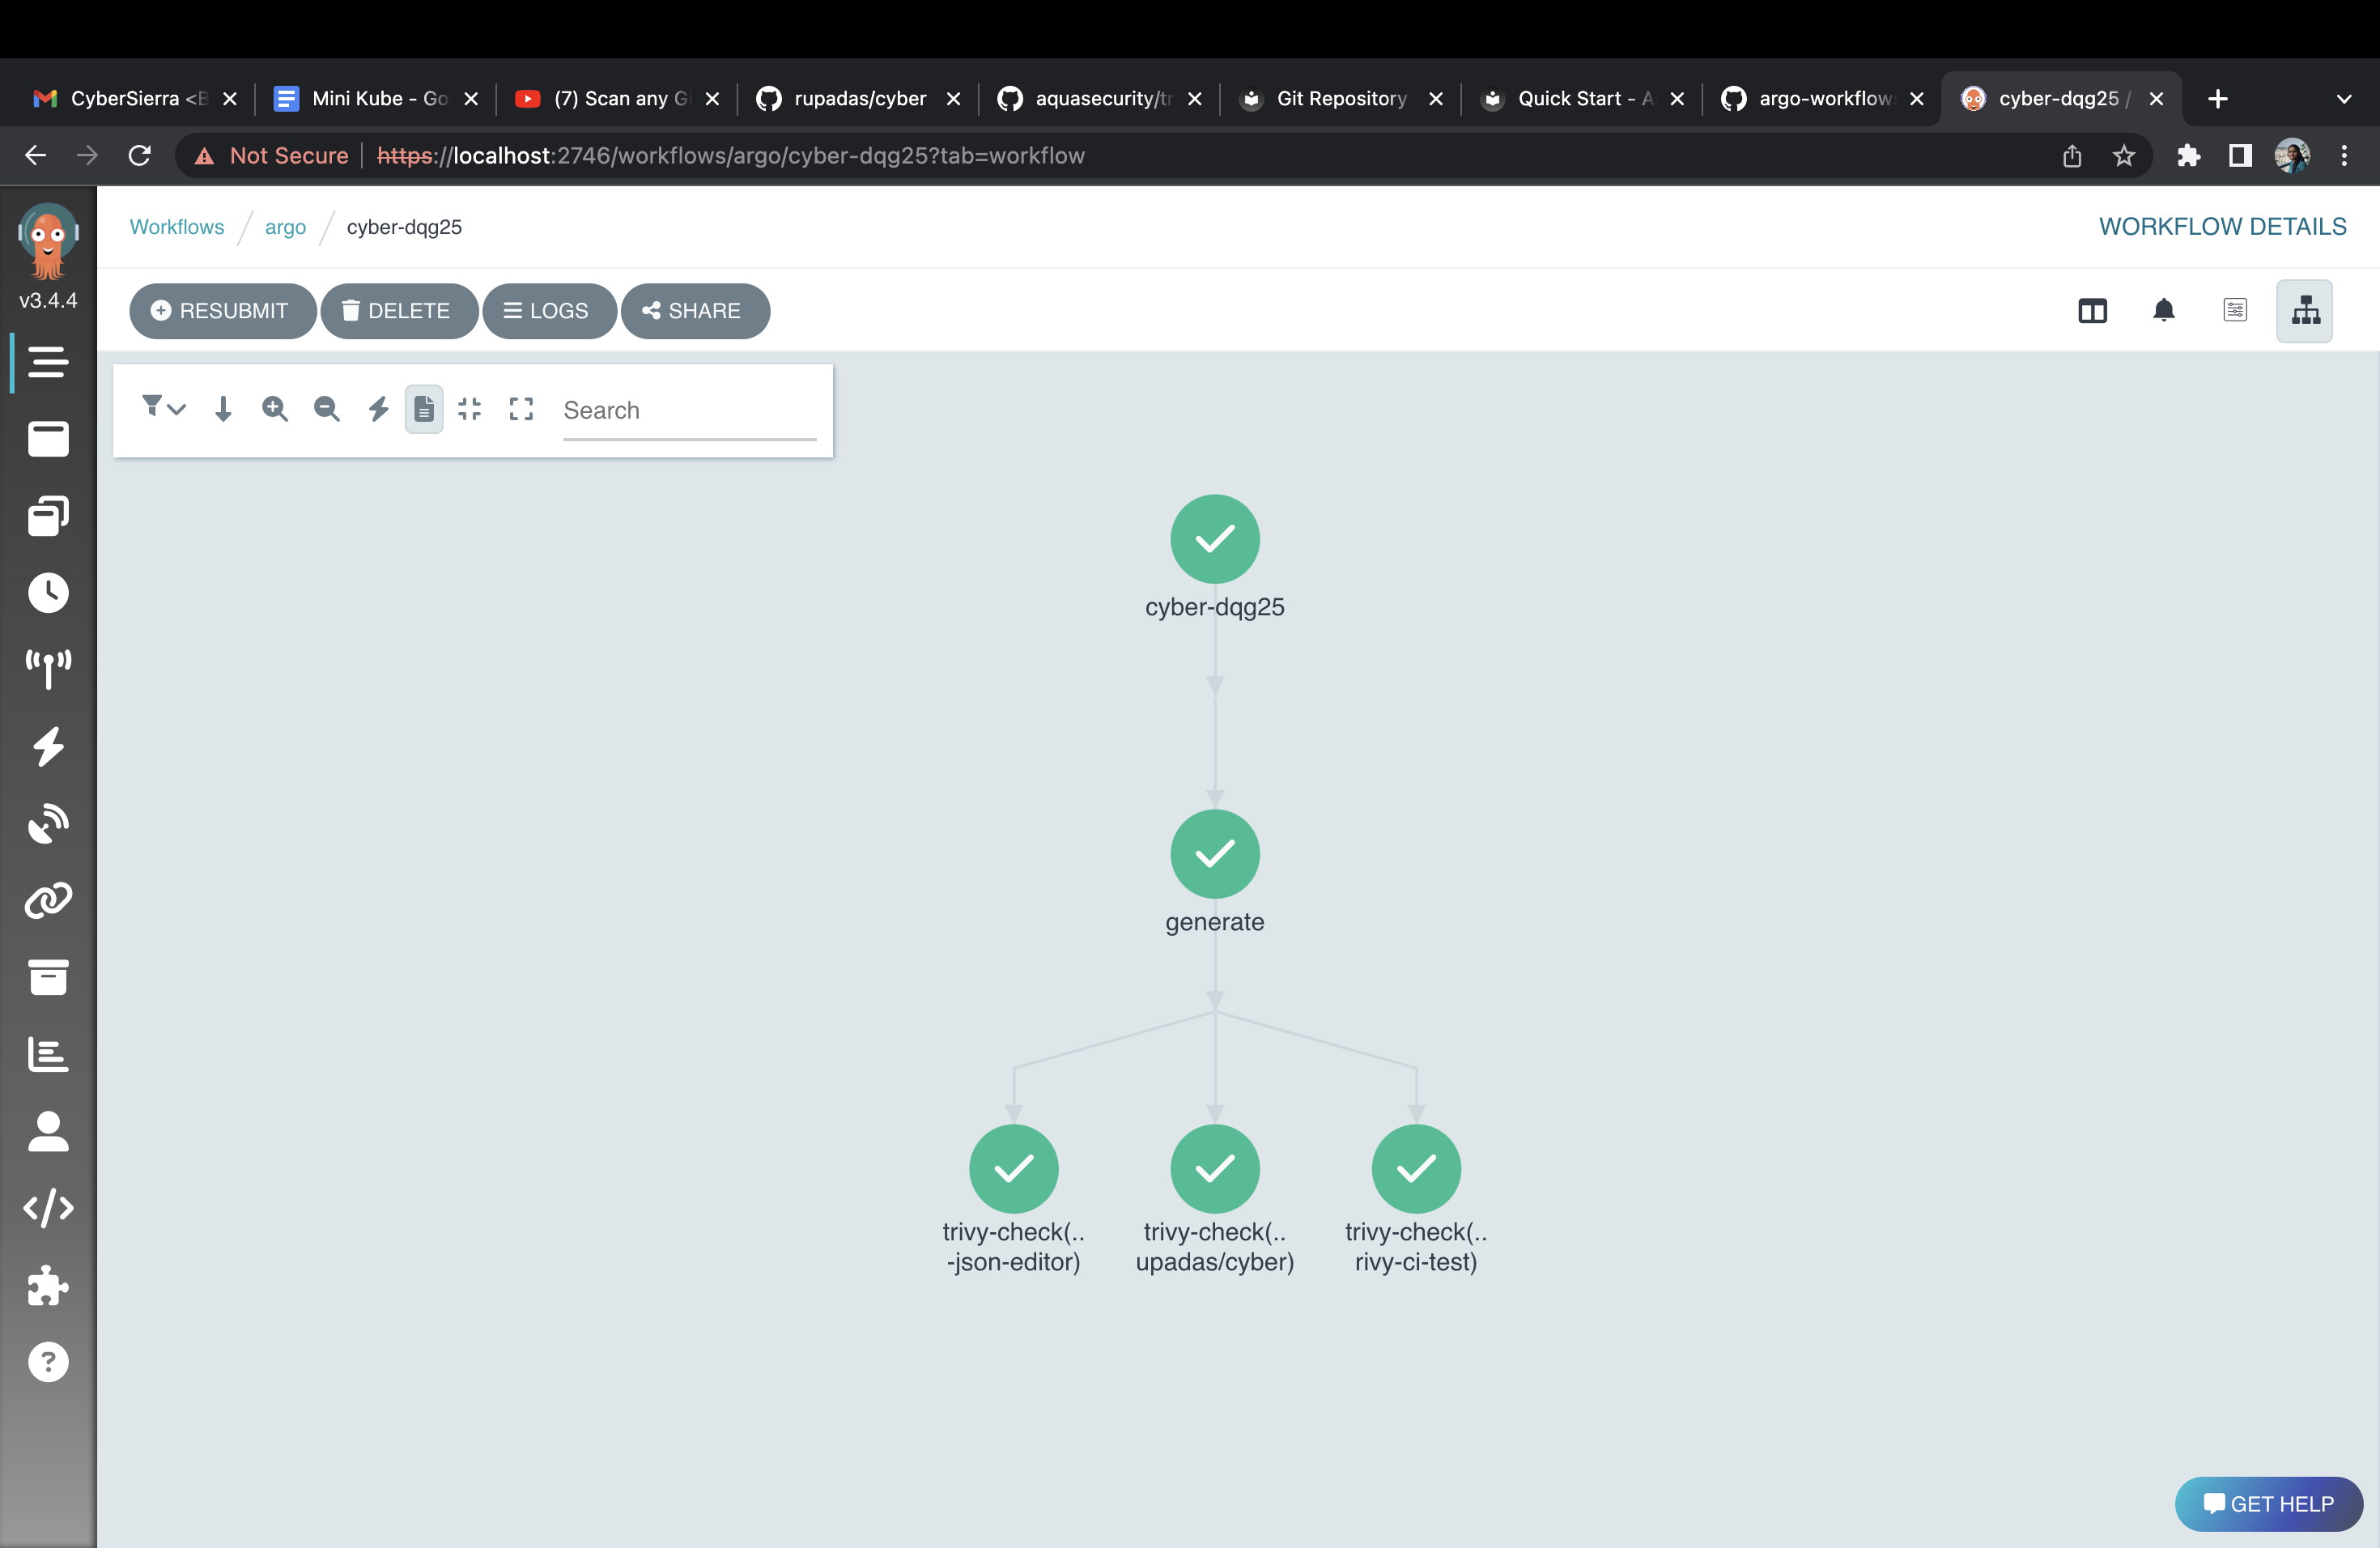This screenshot has width=2380, height=1548.
Task: Toggle the workflow graph view icon
Action: [x=2305, y=311]
